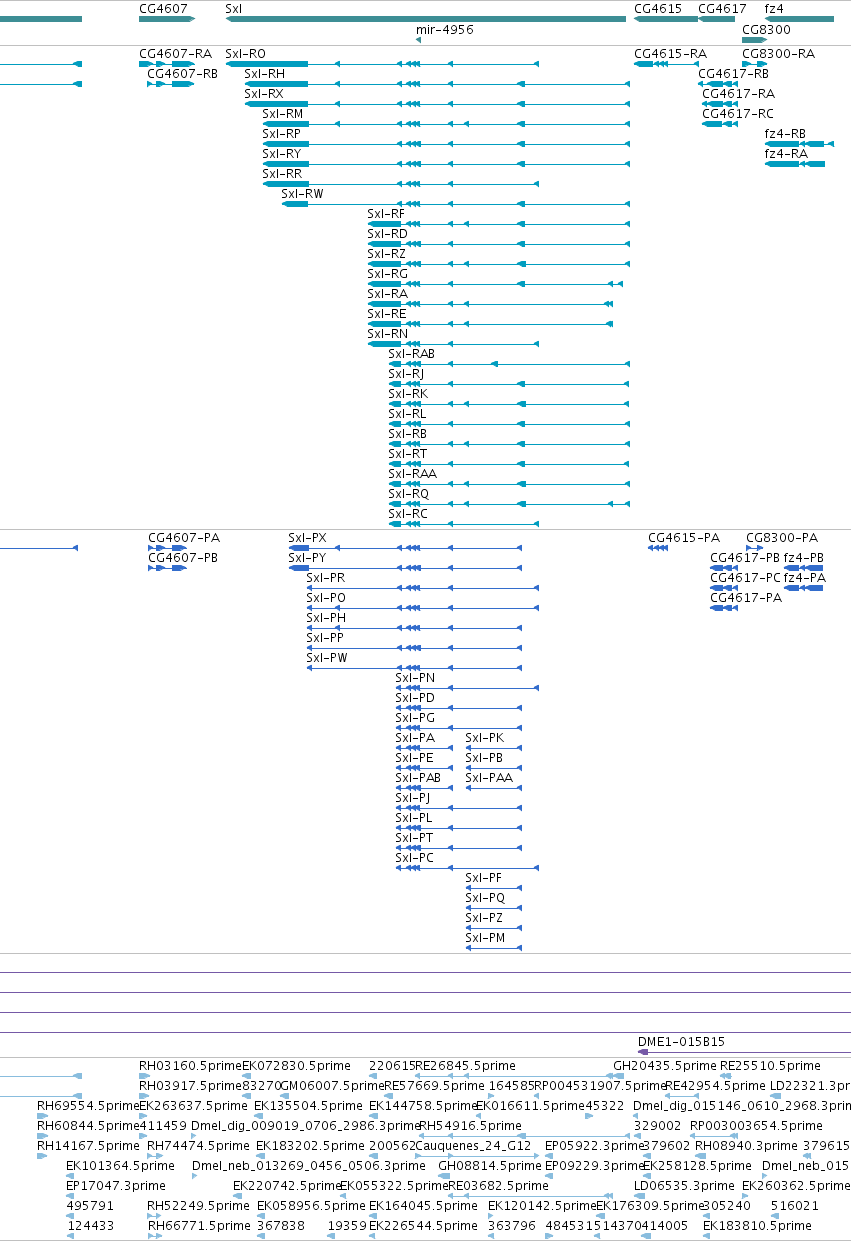Select transcript CG8300-RA
Screen dimensions: 851x1241
(778, 53)
